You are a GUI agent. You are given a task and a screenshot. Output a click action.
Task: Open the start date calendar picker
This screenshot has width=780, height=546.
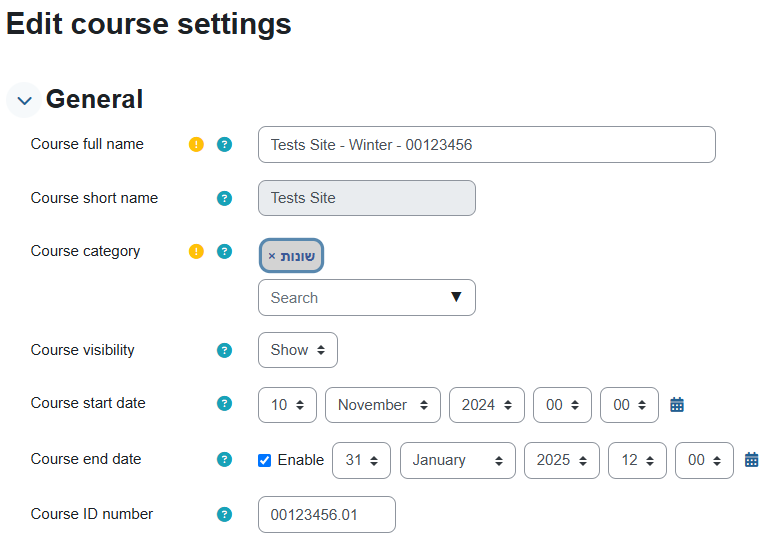pyautogui.click(x=677, y=405)
